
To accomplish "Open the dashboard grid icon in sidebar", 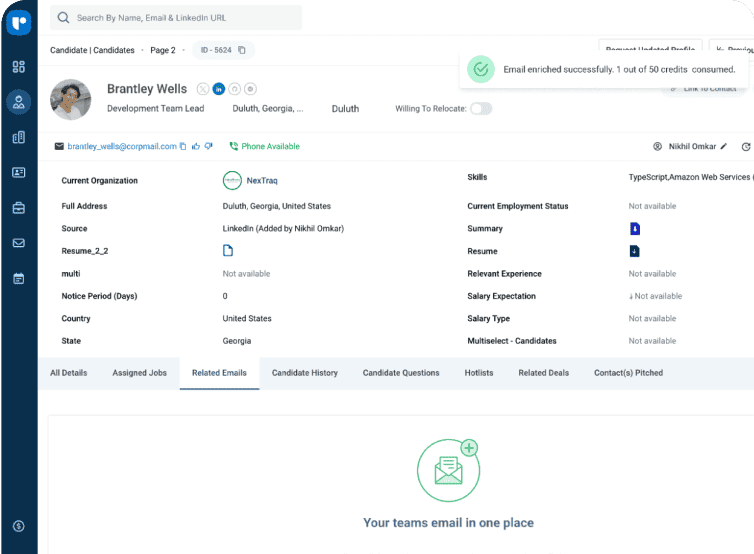I will pyautogui.click(x=18, y=67).
